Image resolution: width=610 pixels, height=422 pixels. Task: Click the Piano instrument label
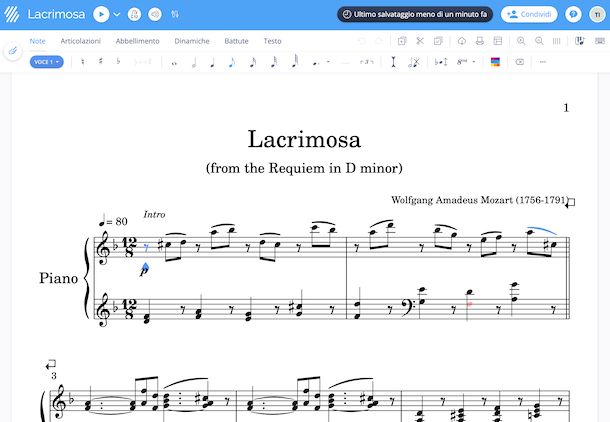[58, 278]
